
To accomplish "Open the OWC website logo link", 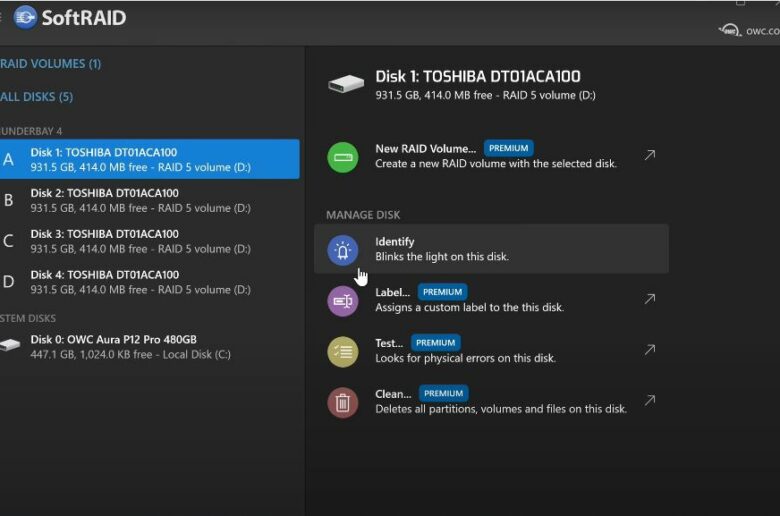I will click(x=749, y=30).
